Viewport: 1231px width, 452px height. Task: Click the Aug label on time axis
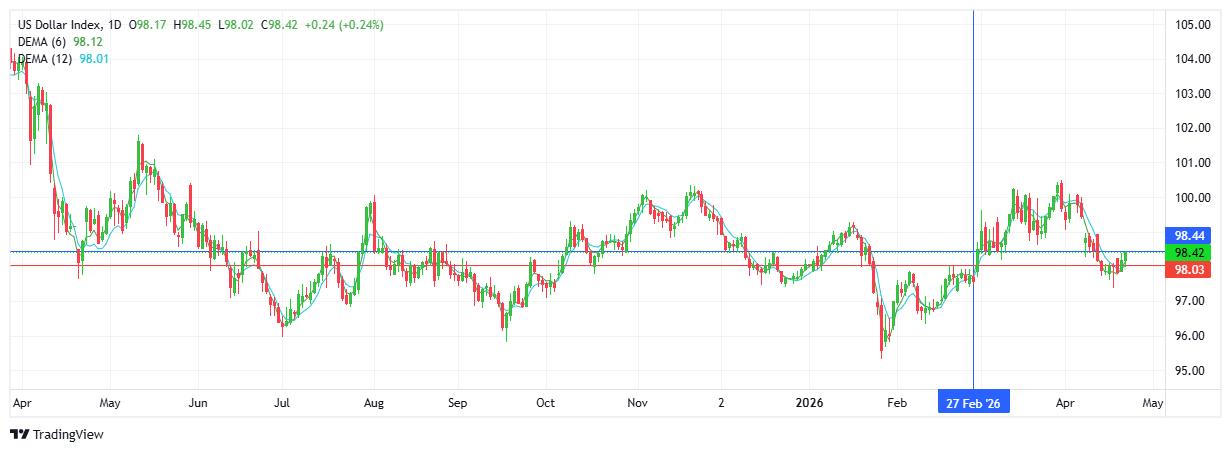tap(373, 404)
